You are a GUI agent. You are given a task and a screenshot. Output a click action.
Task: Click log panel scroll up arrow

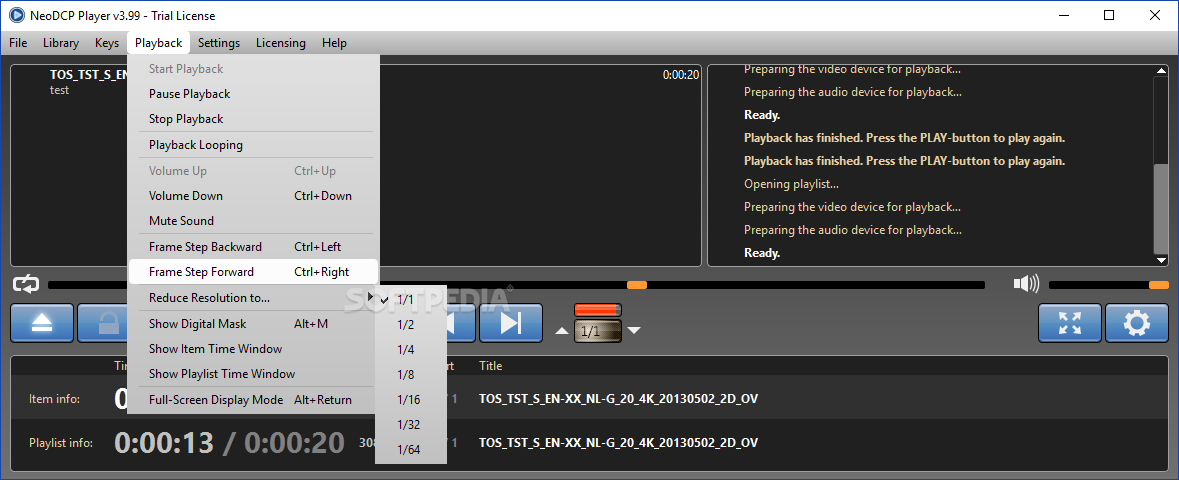(x=1161, y=70)
